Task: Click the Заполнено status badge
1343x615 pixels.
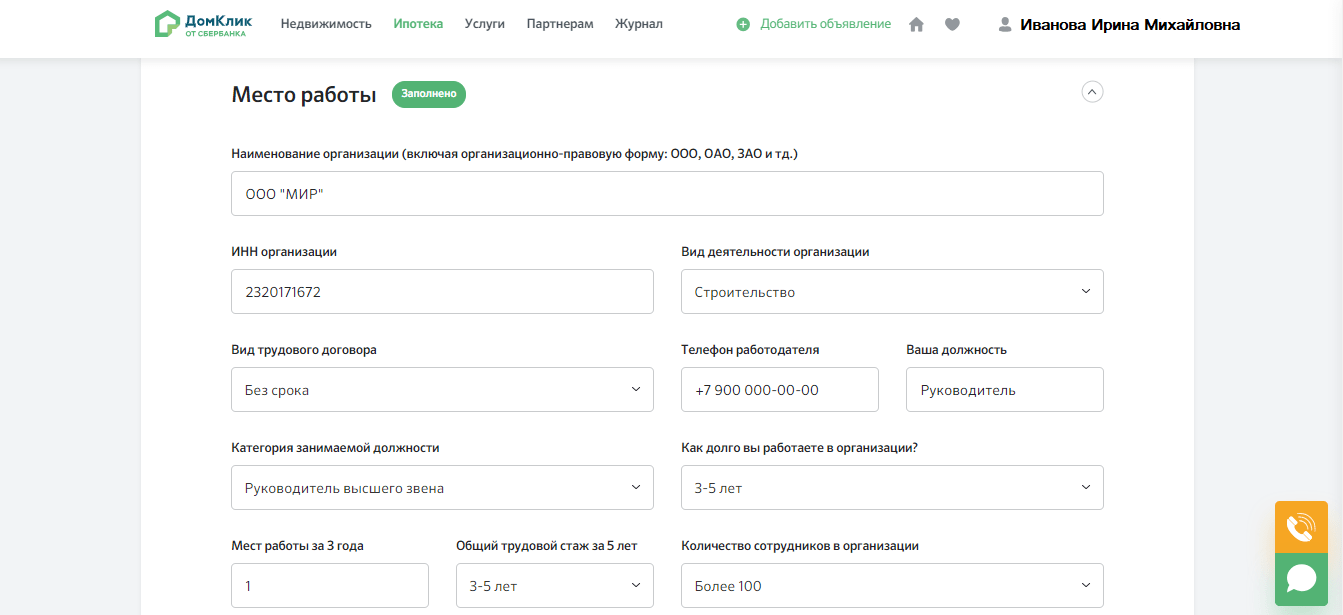Action: (x=429, y=94)
